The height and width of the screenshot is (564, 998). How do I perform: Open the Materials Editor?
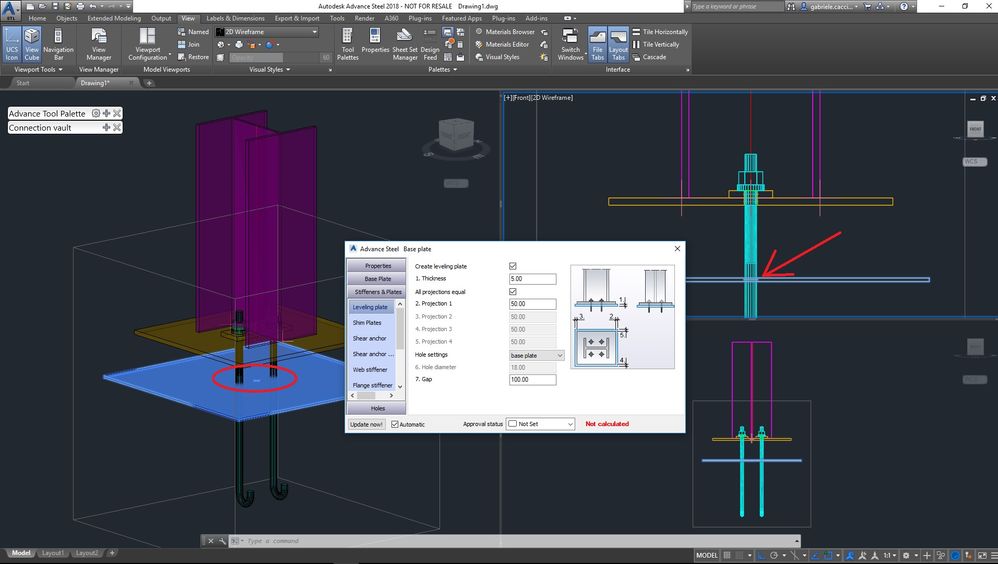tap(502, 45)
